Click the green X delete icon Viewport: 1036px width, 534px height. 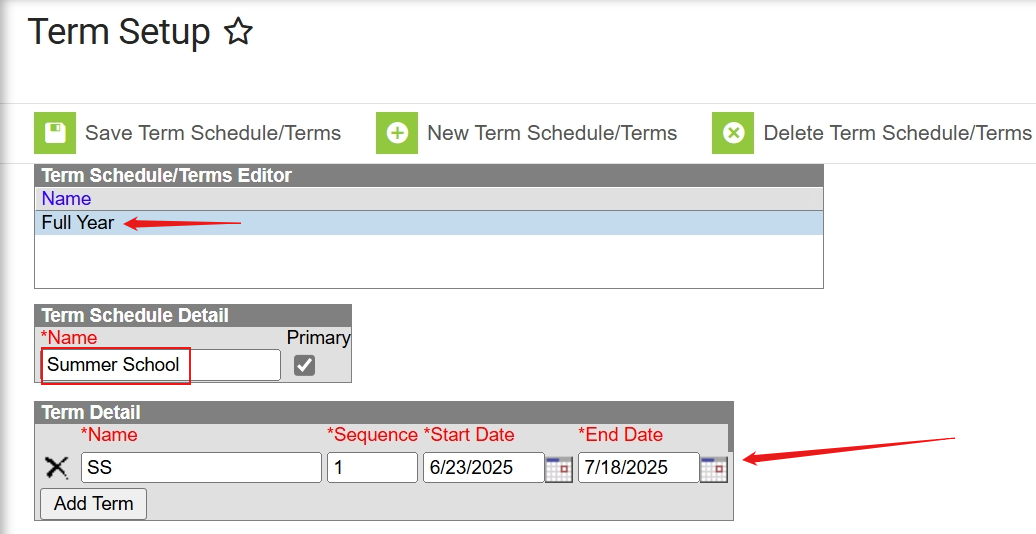point(733,133)
